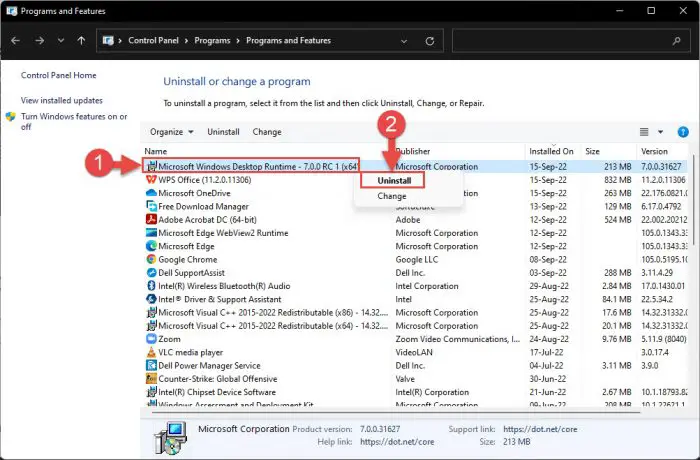
Task: Select Visual C++ Redistributable (x64) icon
Action: 152,326
